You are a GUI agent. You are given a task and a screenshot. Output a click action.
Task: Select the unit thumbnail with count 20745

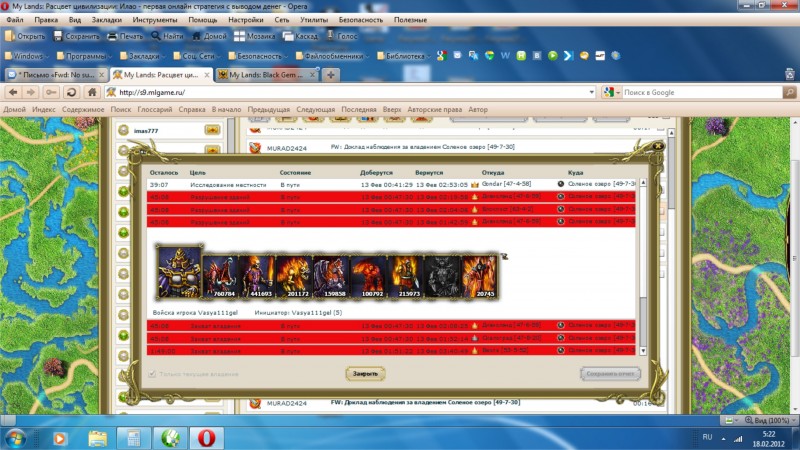pyautogui.click(x=480, y=277)
